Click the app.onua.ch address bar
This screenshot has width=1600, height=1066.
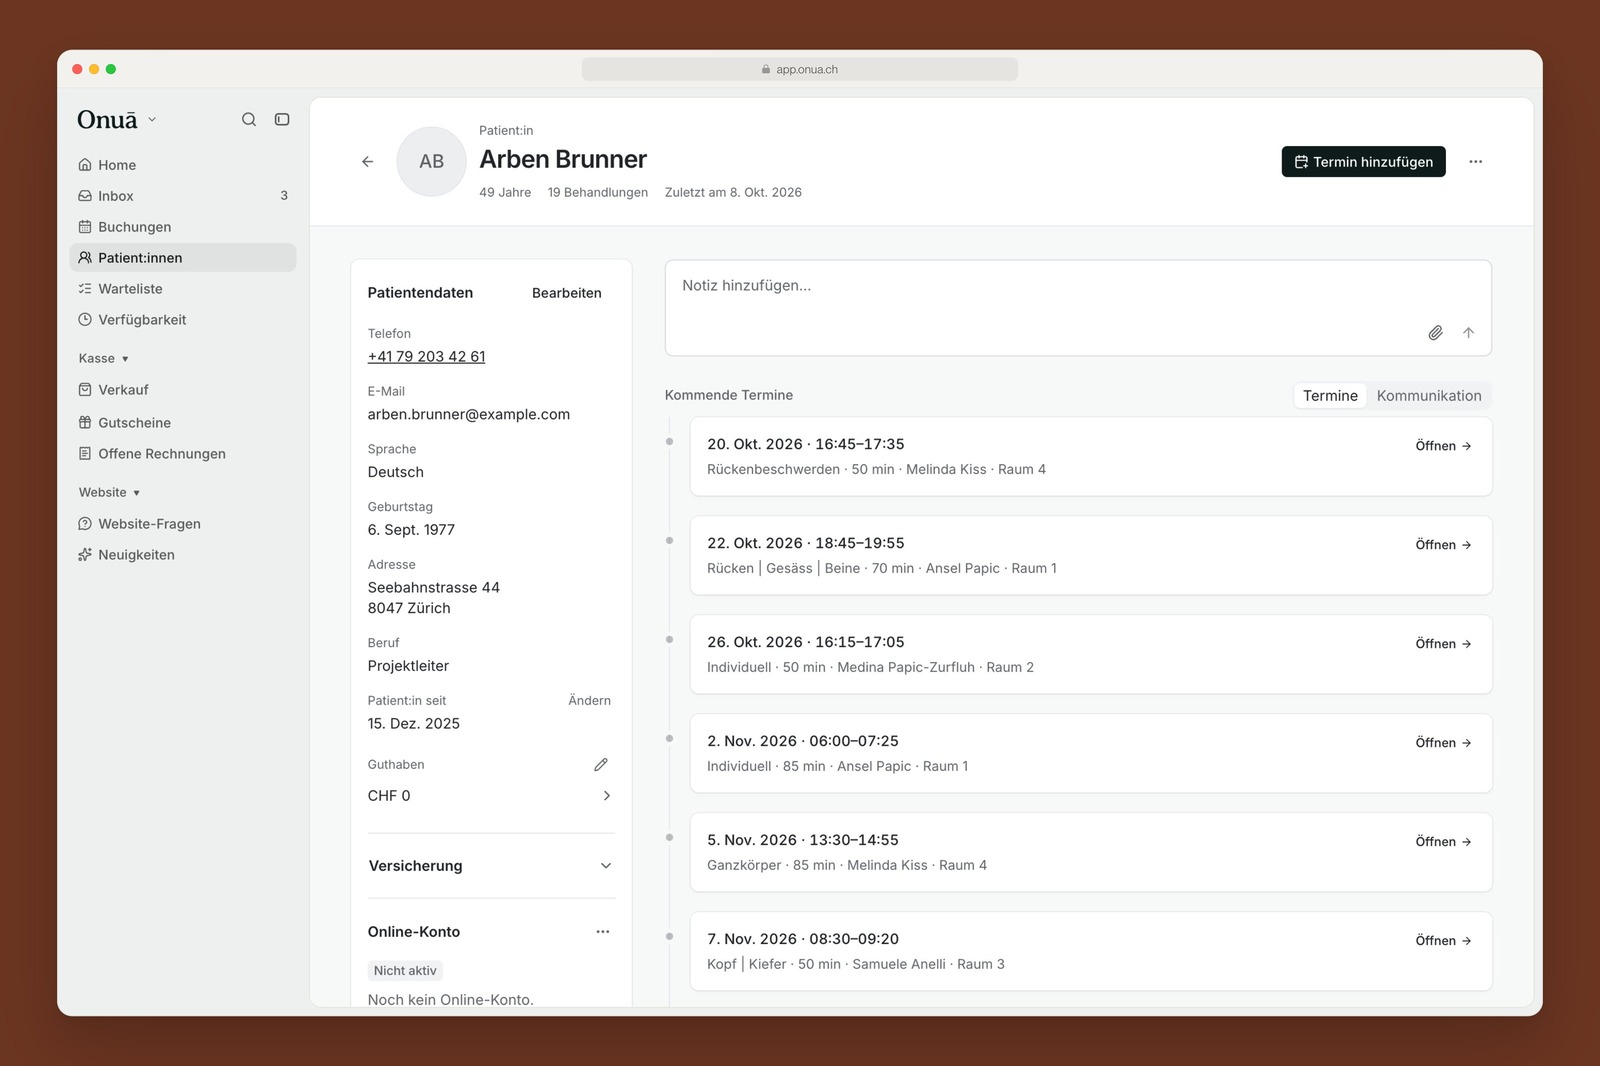coord(799,69)
